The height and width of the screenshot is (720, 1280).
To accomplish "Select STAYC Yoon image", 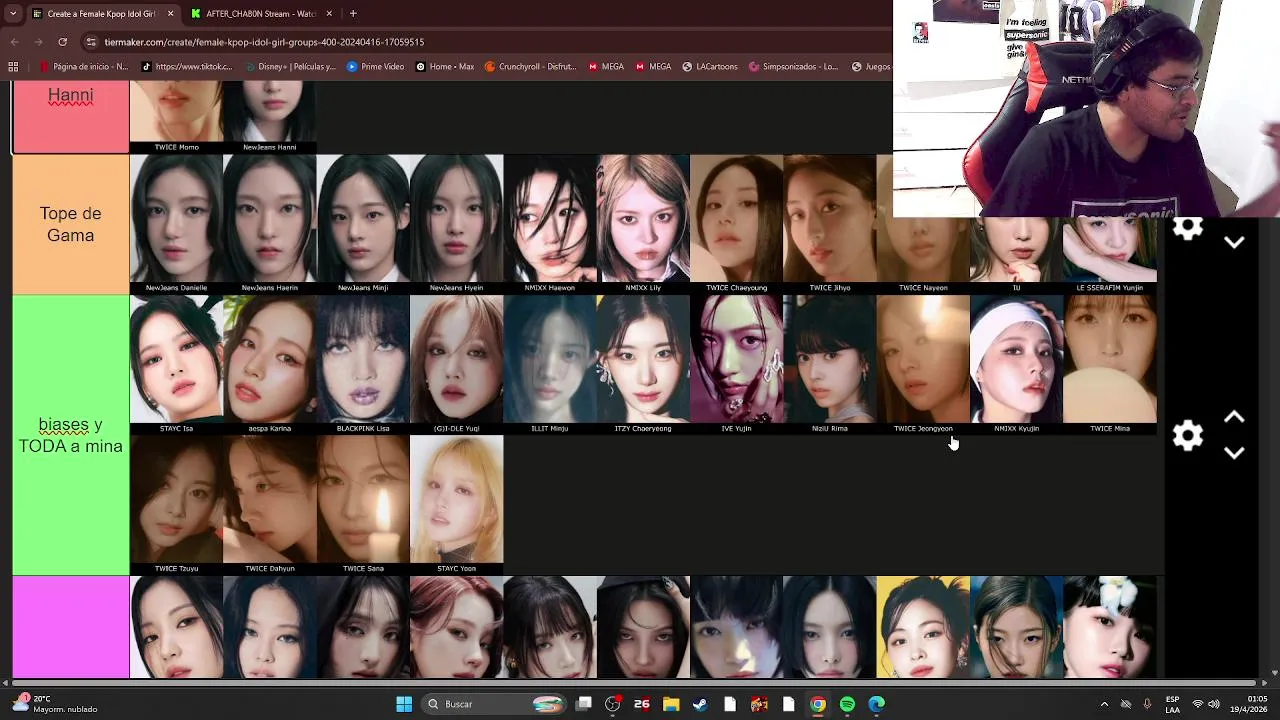I will click(456, 505).
